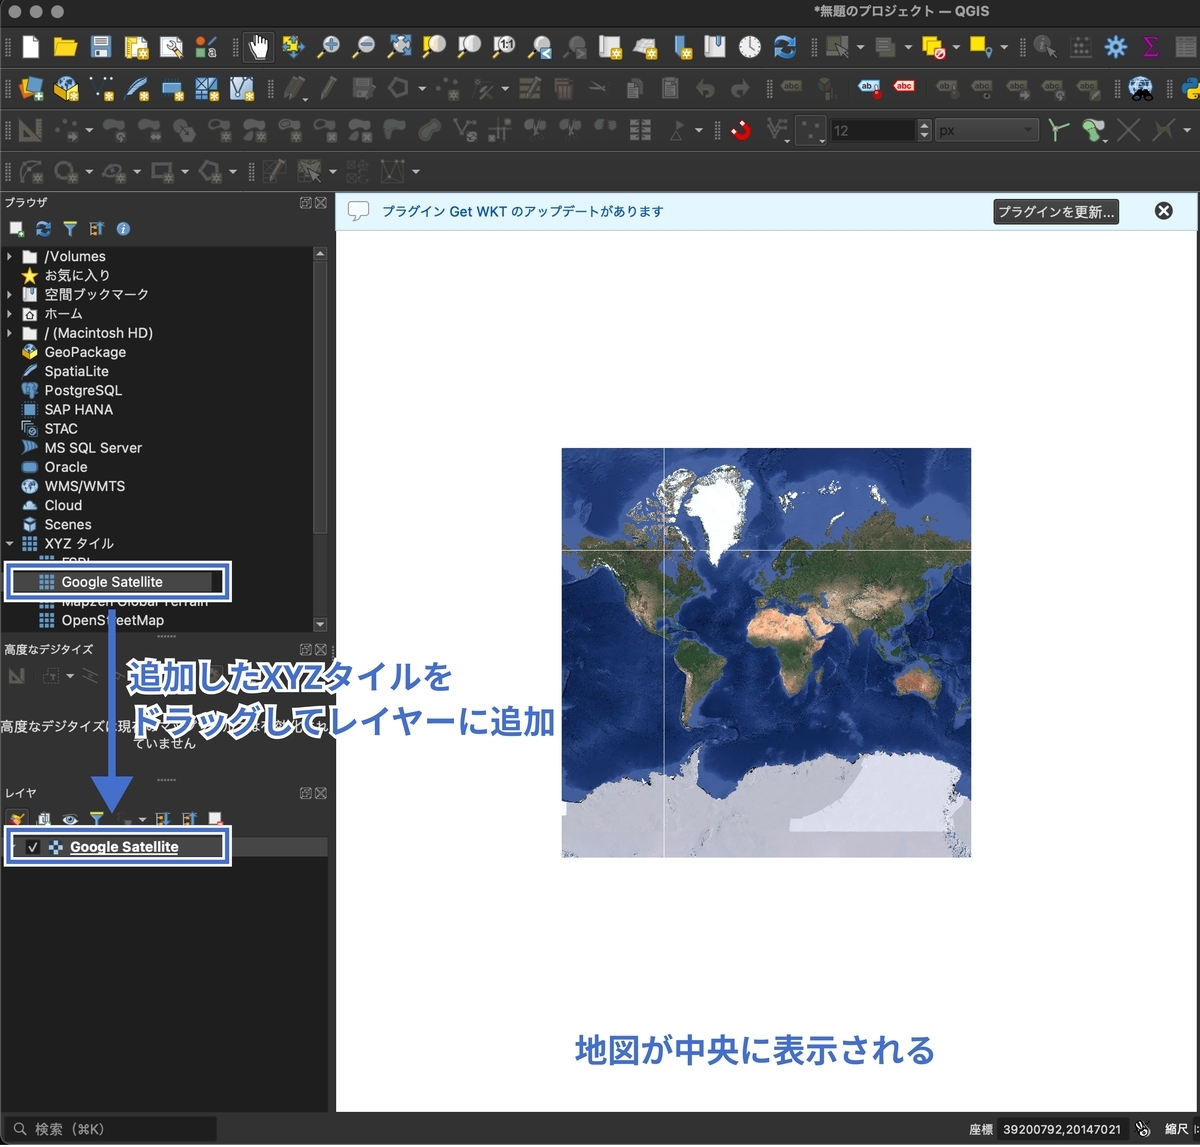Expand the /Volumes tree node

[x=10, y=257]
